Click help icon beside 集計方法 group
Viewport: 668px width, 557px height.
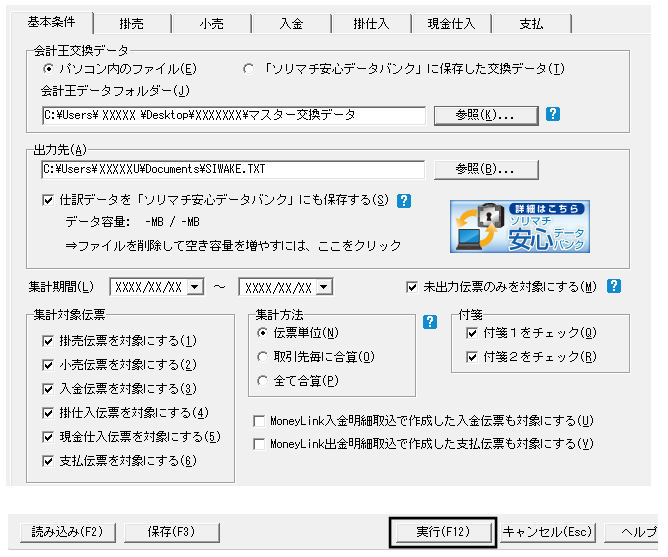pyautogui.click(x=431, y=321)
